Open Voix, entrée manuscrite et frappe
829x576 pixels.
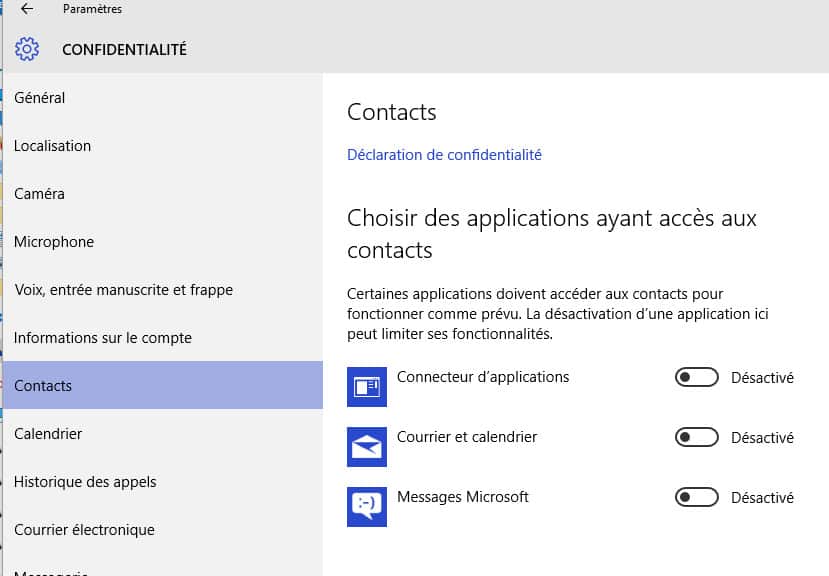pos(163,290)
